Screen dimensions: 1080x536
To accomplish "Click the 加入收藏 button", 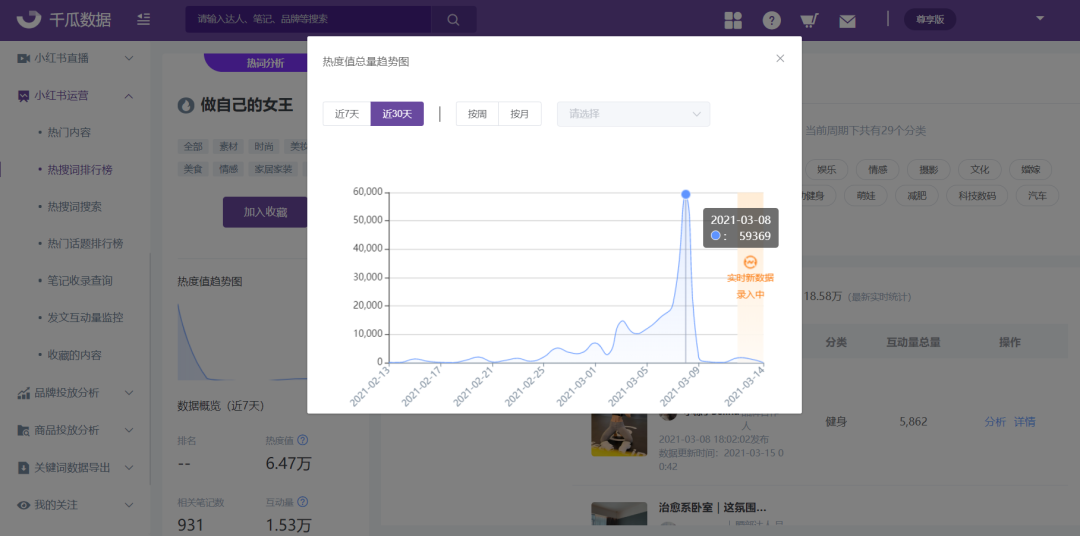I will coord(265,212).
